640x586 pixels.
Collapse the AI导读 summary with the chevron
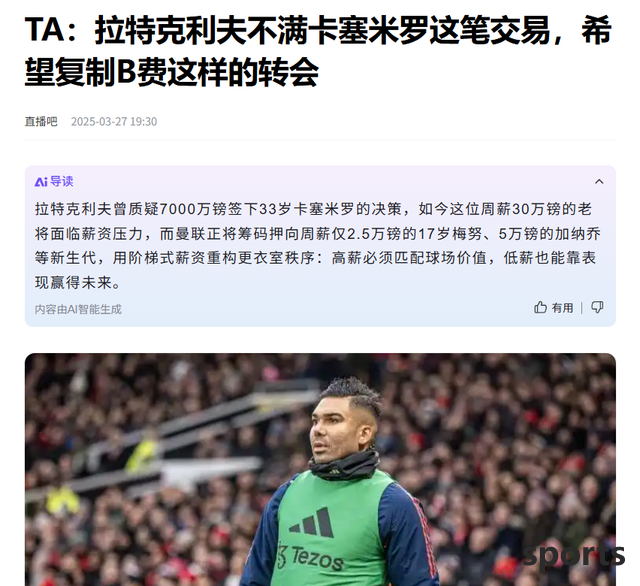pyautogui.click(x=599, y=182)
